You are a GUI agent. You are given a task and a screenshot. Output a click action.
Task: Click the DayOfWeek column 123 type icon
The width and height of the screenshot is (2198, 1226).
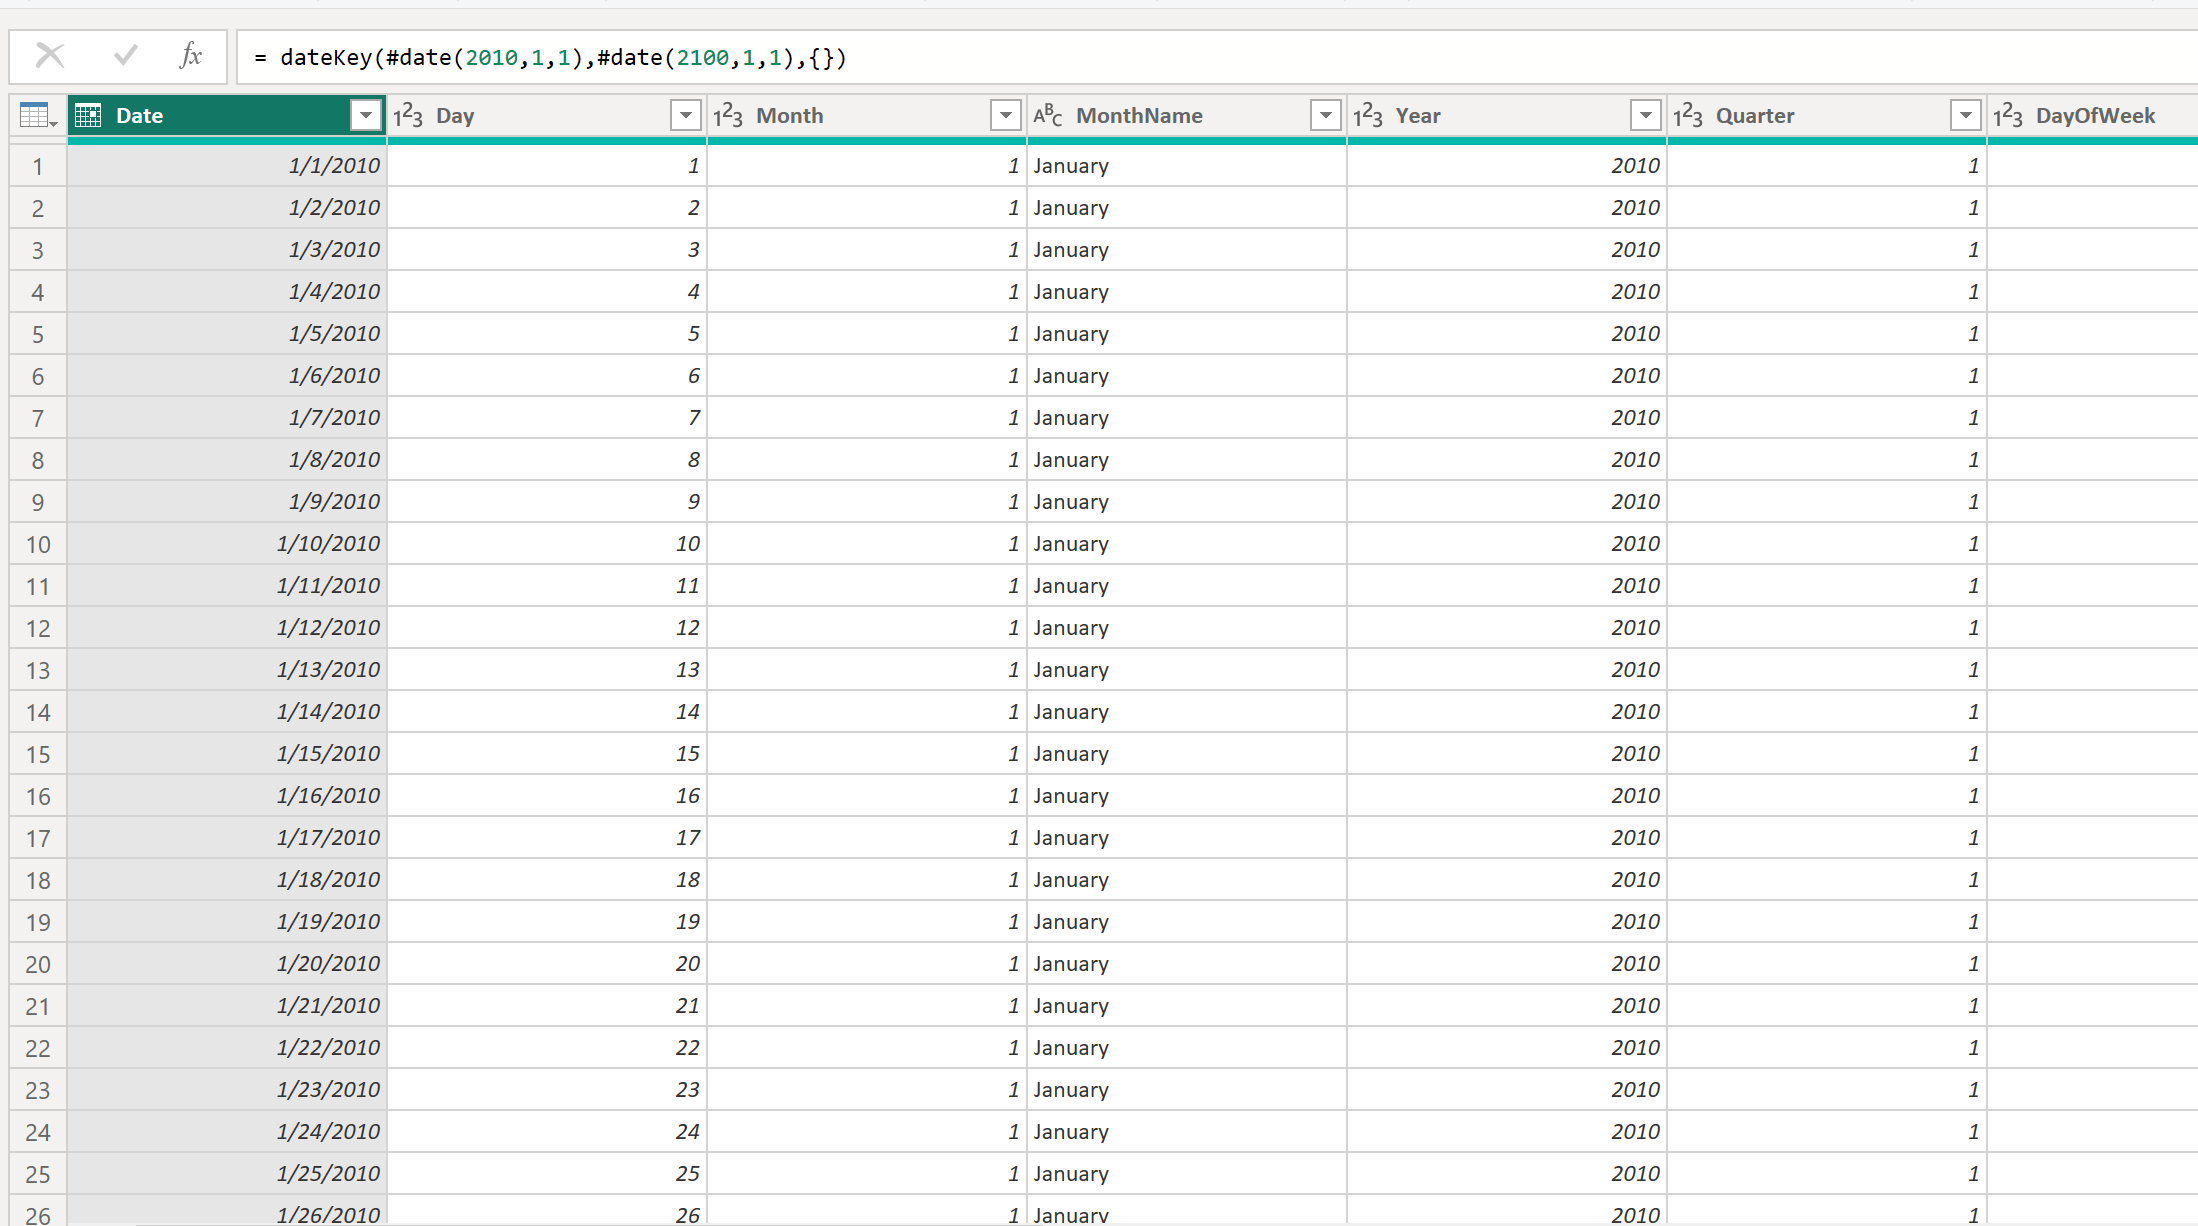pos(2007,116)
